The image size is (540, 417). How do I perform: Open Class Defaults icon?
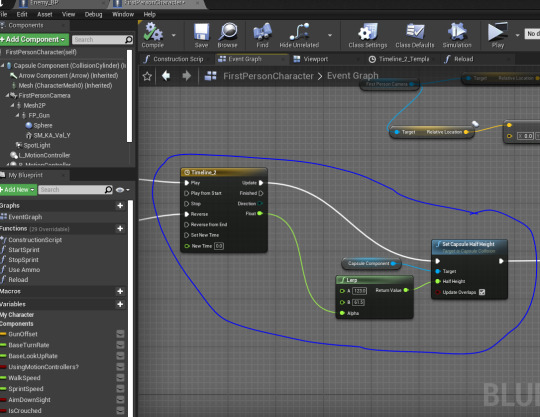[415, 32]
